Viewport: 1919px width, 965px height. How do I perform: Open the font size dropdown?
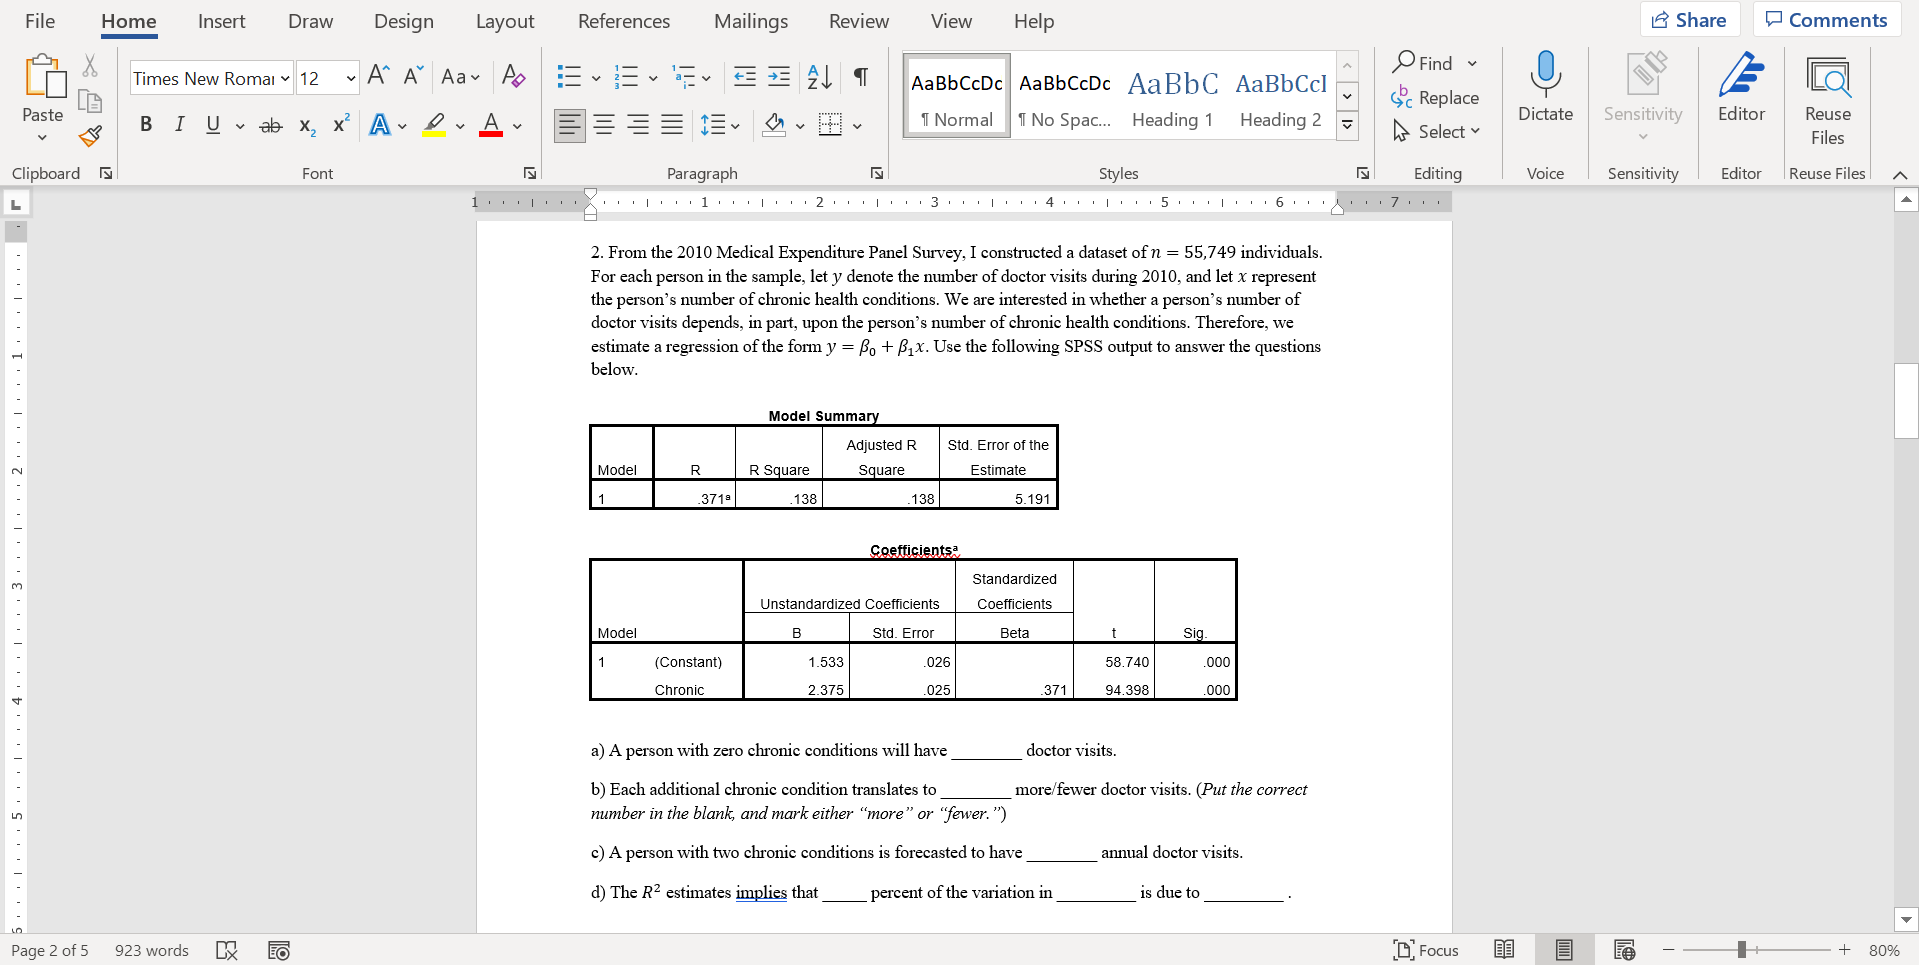(x=351, y=78)
